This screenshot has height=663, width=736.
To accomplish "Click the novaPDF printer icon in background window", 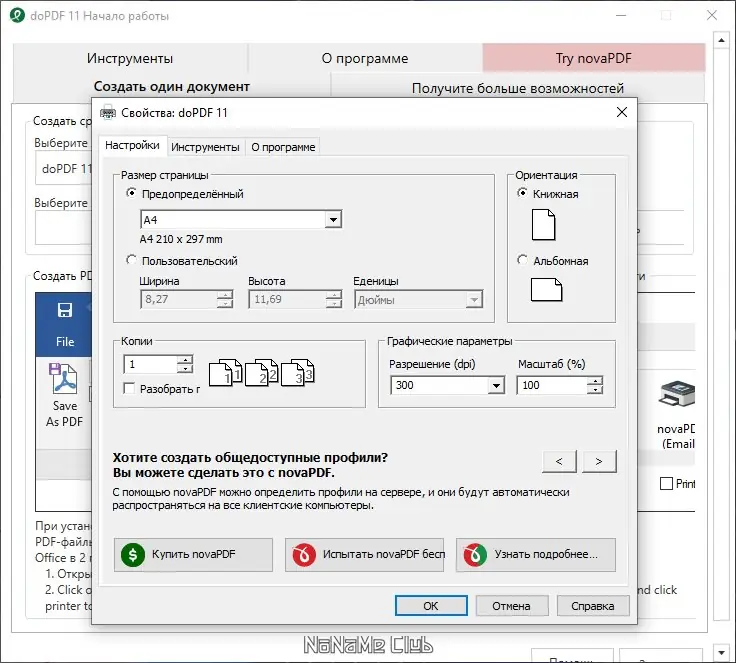I will [676, 394].
